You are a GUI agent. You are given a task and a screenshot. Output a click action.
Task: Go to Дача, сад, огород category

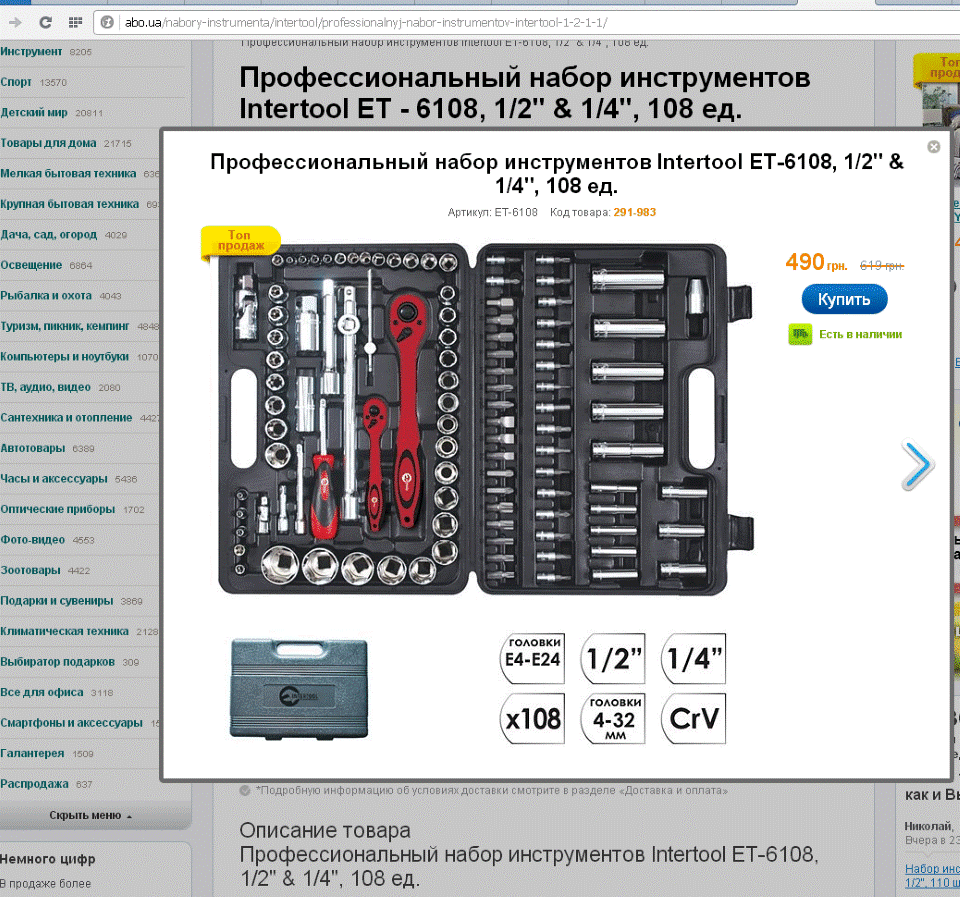coord(48,235)
